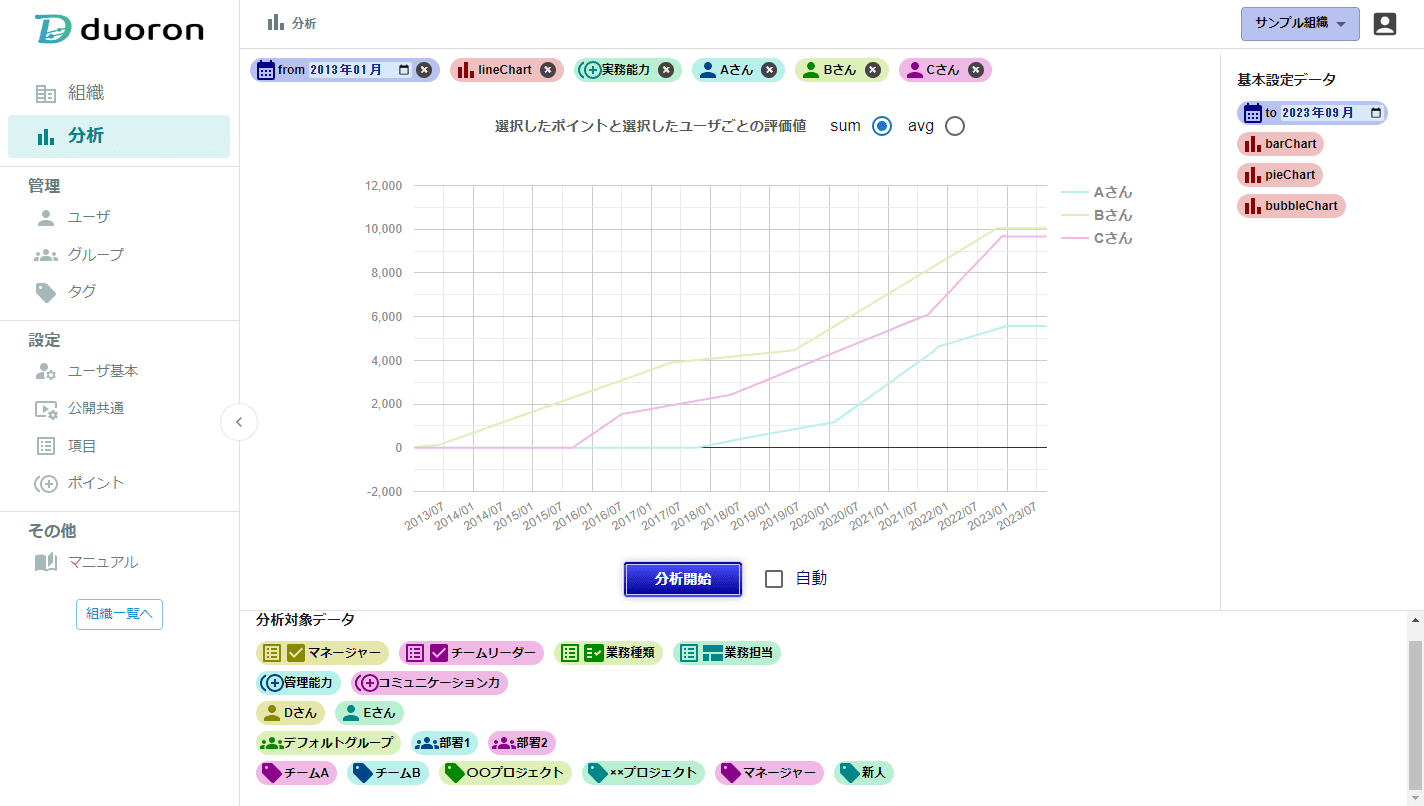The width and height of the screenshot is (1424, 806).
Task: Remove the Aさん chip
Action: (769, 70)
